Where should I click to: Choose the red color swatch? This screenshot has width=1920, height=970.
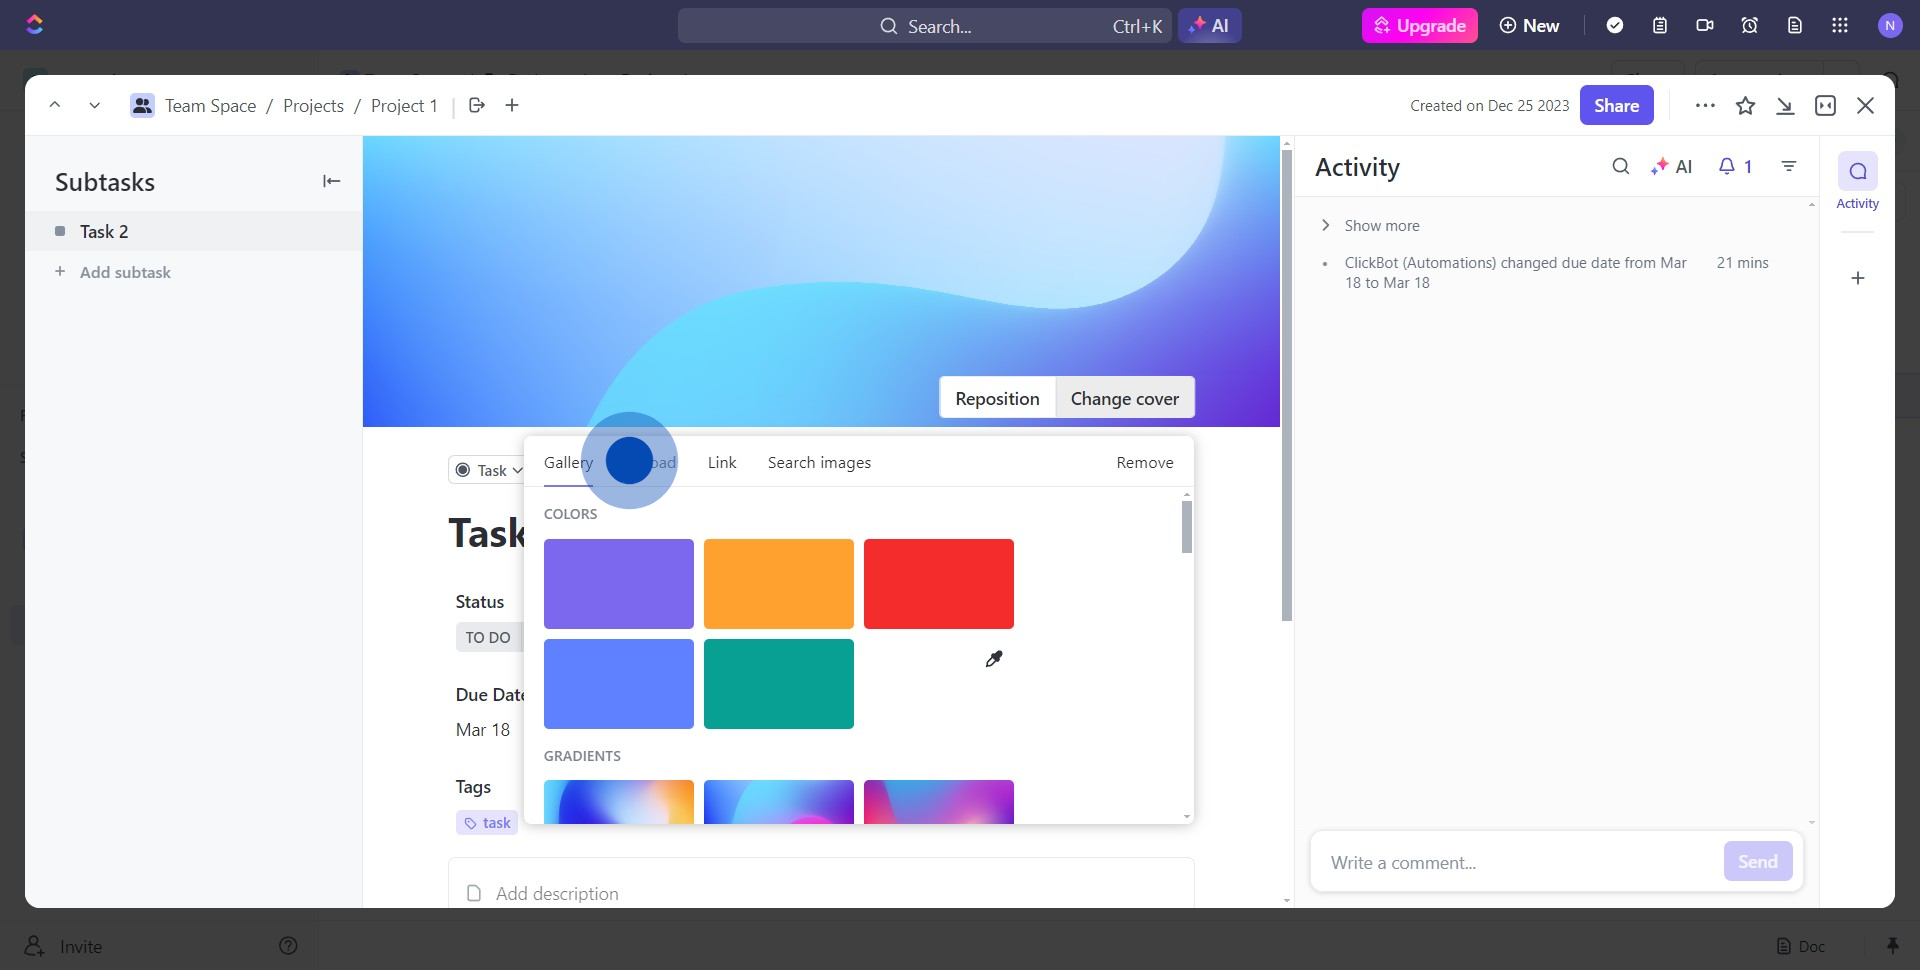(x=939, y=584)
